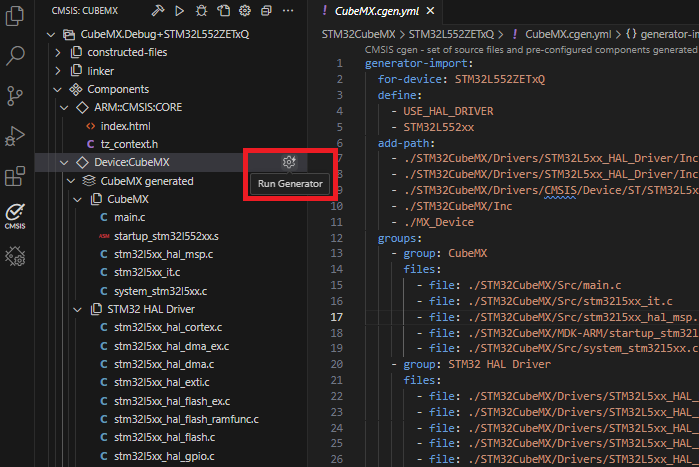
Task: Open the Search view in activity bar
Action: tap(15, 56)
